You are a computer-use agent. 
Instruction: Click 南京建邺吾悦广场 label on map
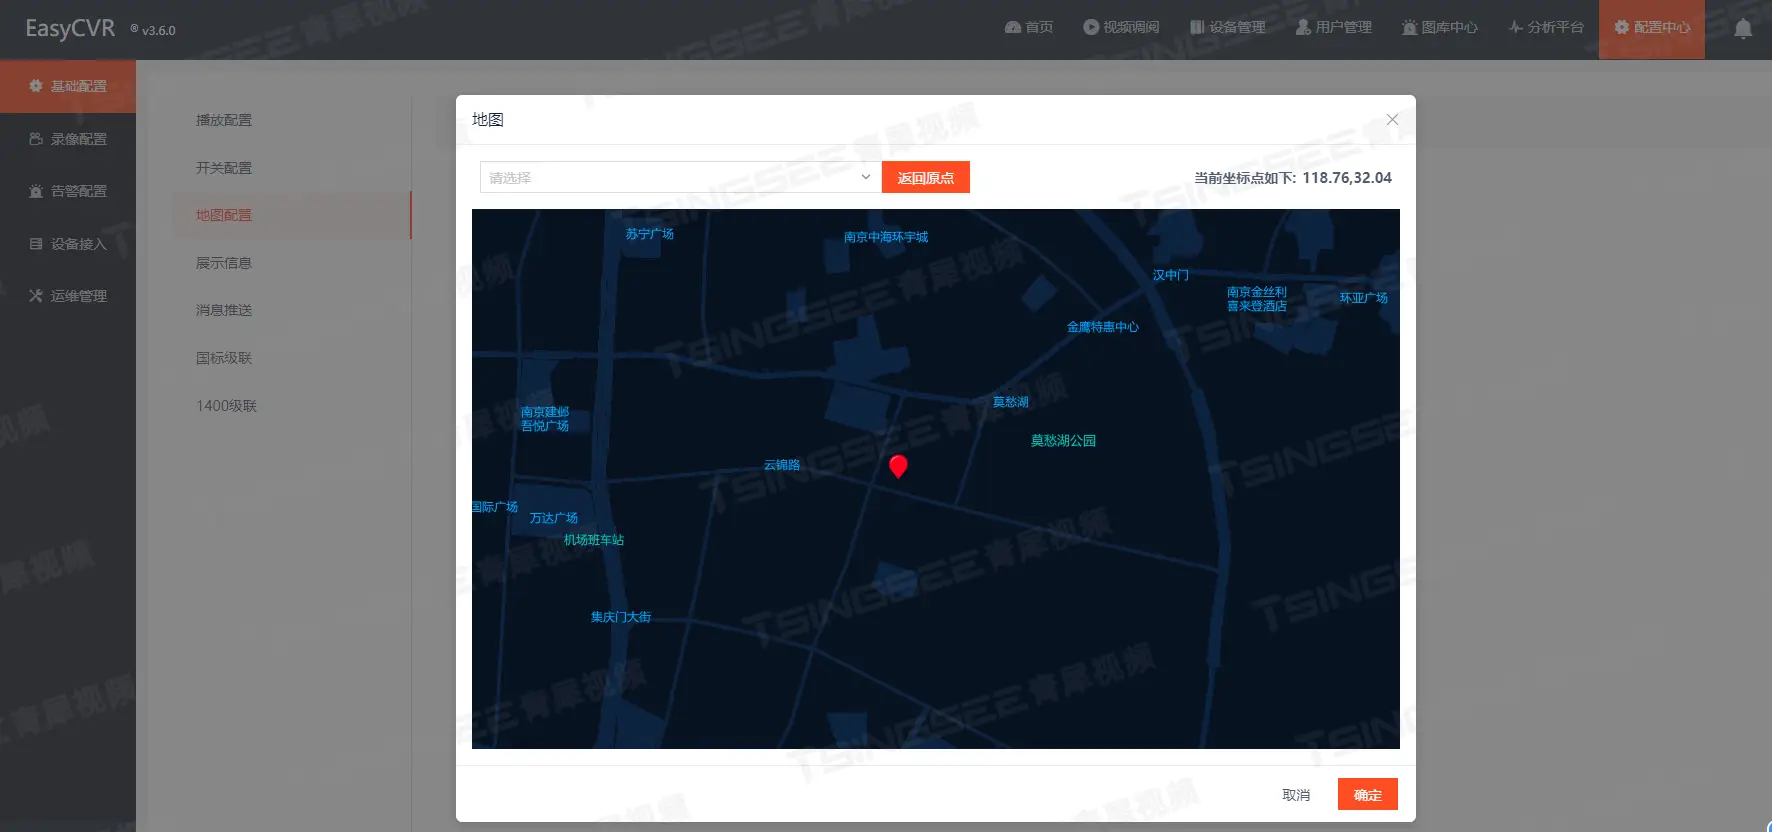(545, 419)
